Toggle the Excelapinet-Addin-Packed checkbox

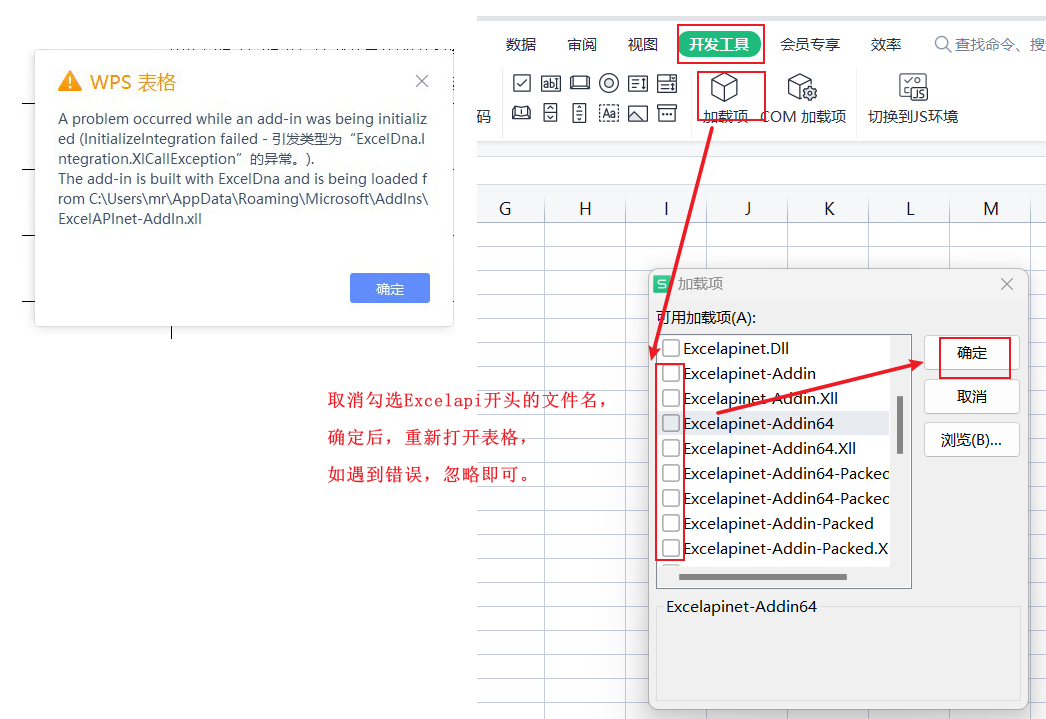[671, 523]
